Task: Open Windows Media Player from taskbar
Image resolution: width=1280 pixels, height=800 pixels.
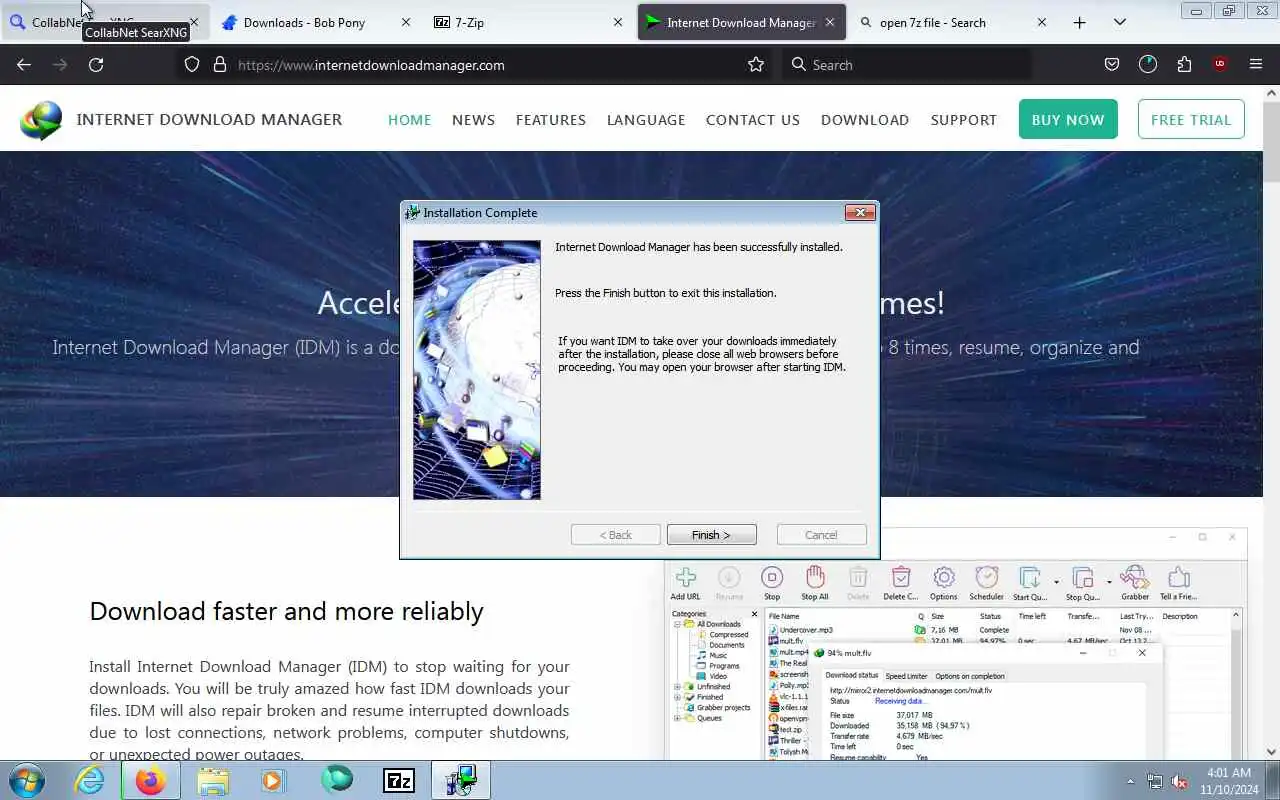Action: [274, 780]
